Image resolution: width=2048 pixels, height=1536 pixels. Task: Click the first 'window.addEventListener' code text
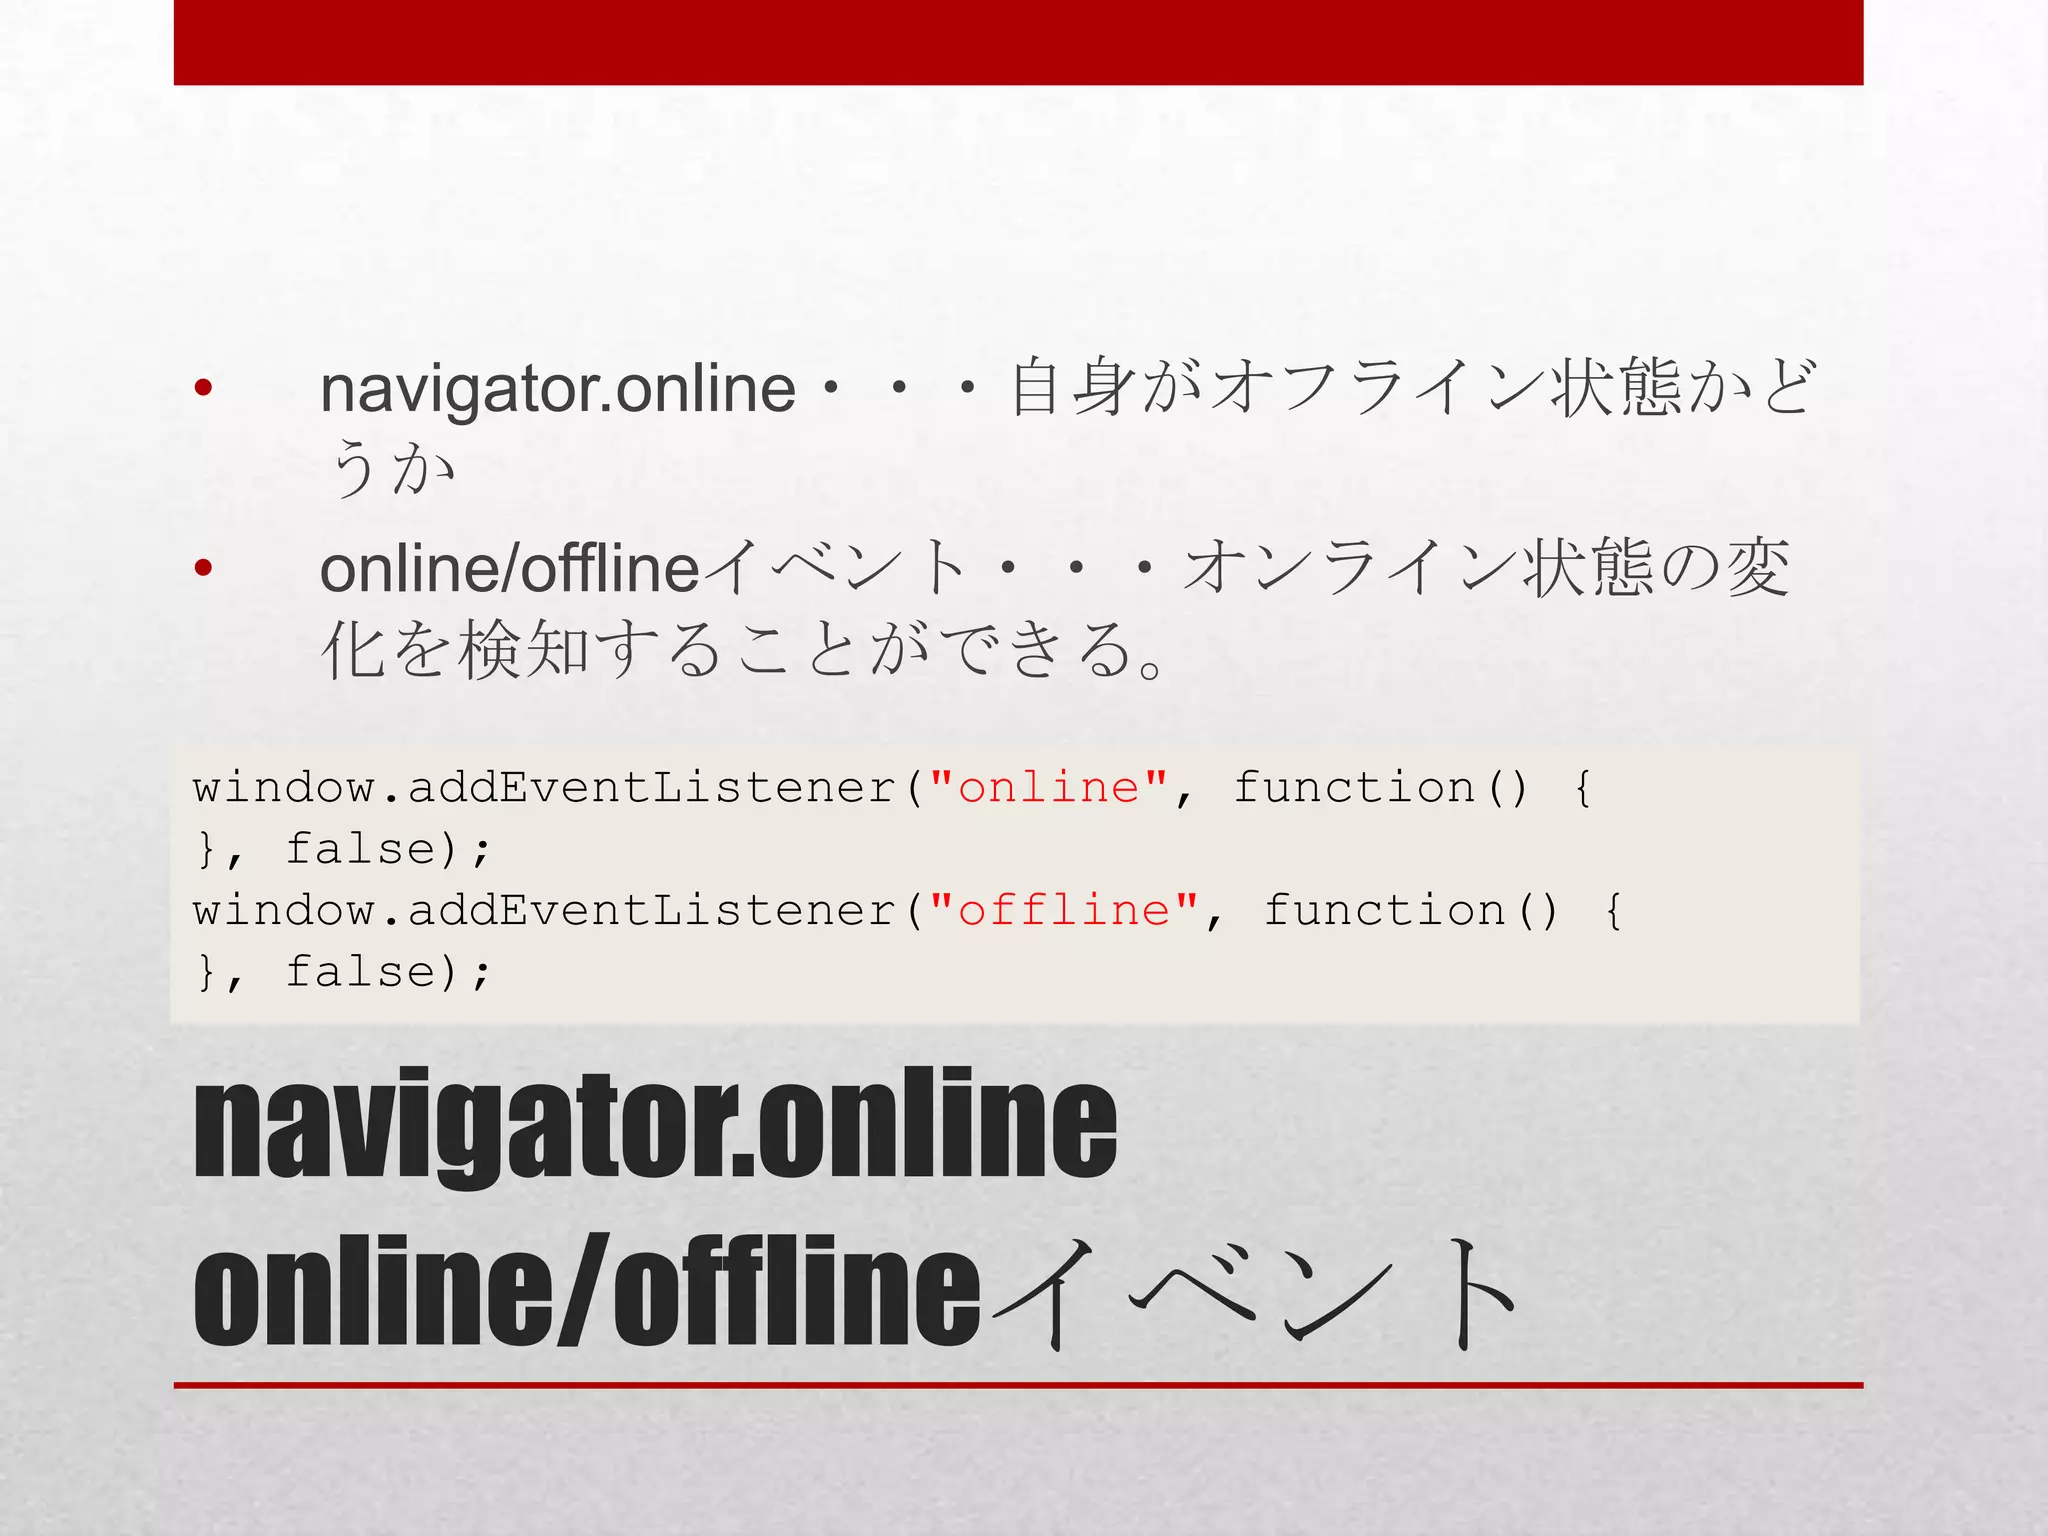[544, 789]
